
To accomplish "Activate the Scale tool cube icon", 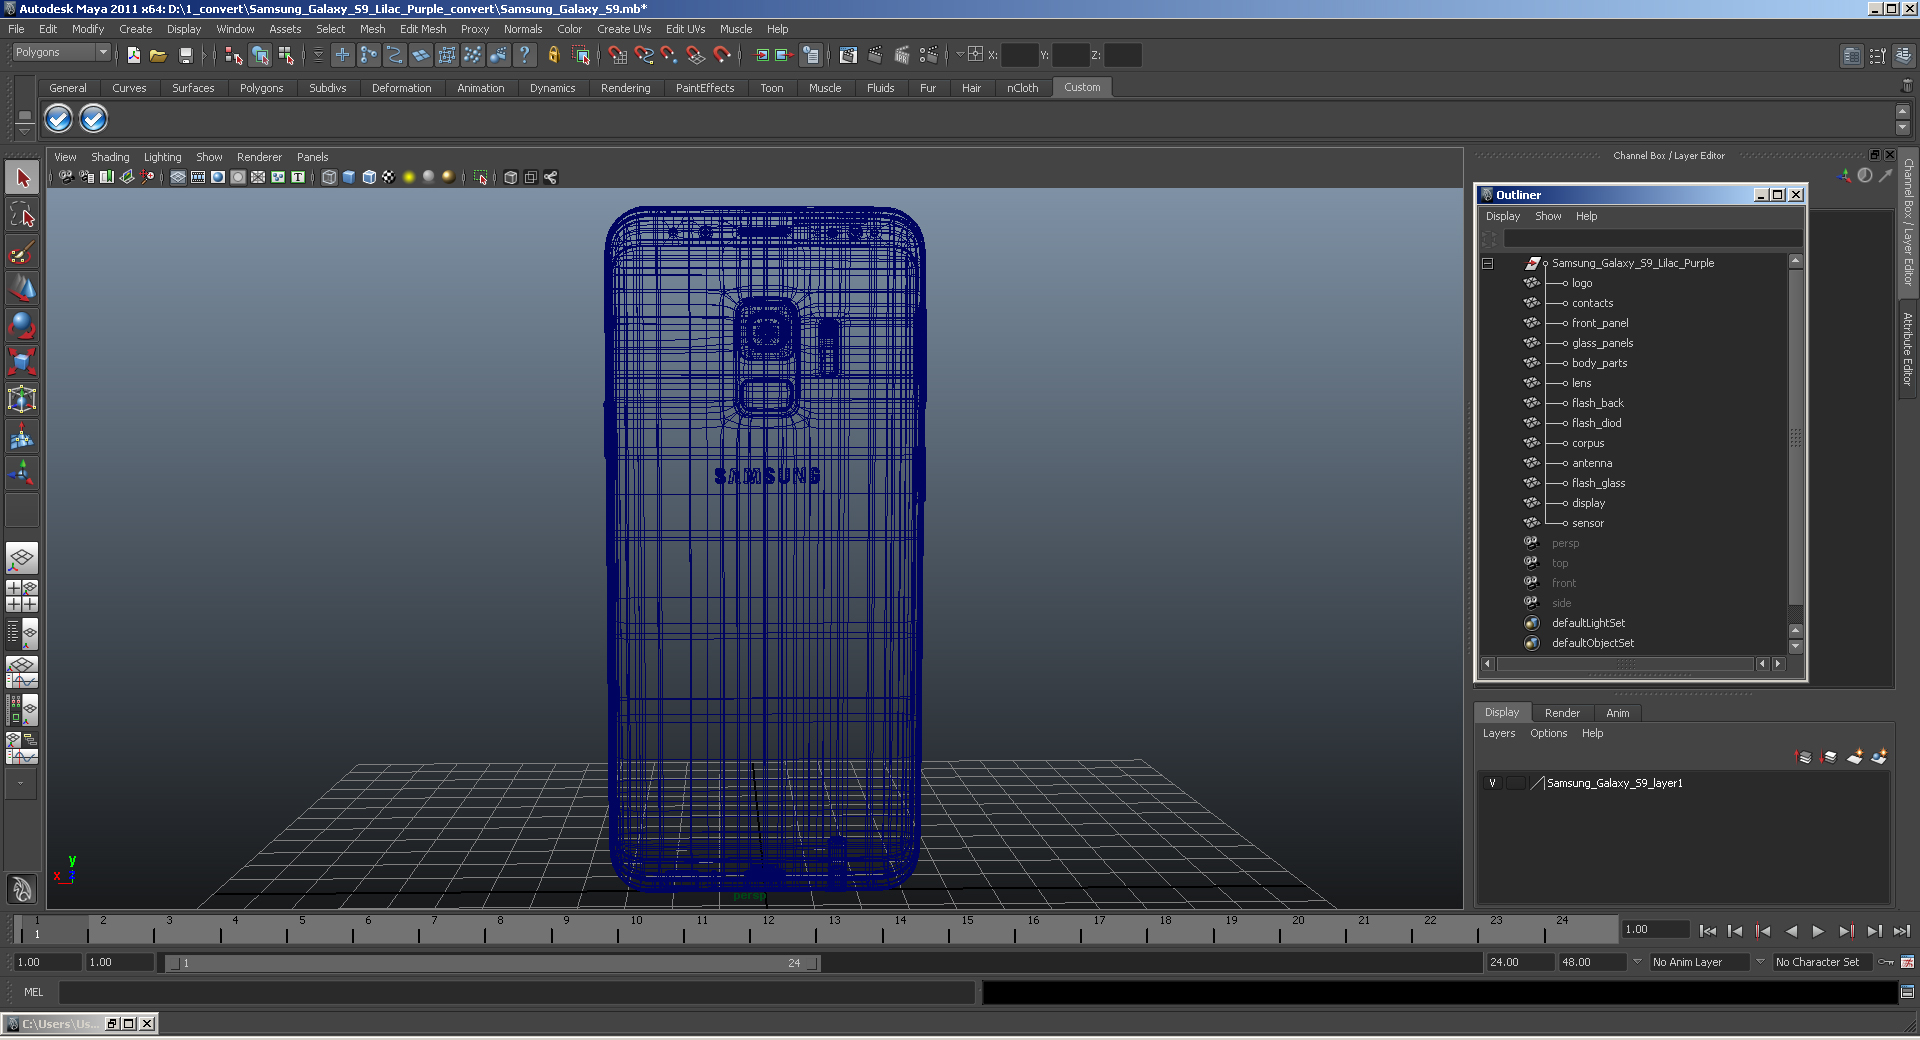I will tap(22, 362).
